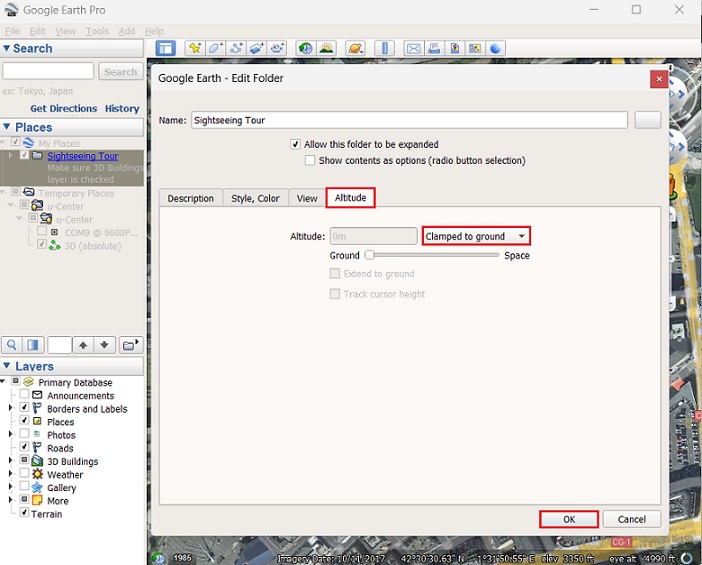
Task: Uncheck Allow this folder to be expanded
Action: pos(295,145)
